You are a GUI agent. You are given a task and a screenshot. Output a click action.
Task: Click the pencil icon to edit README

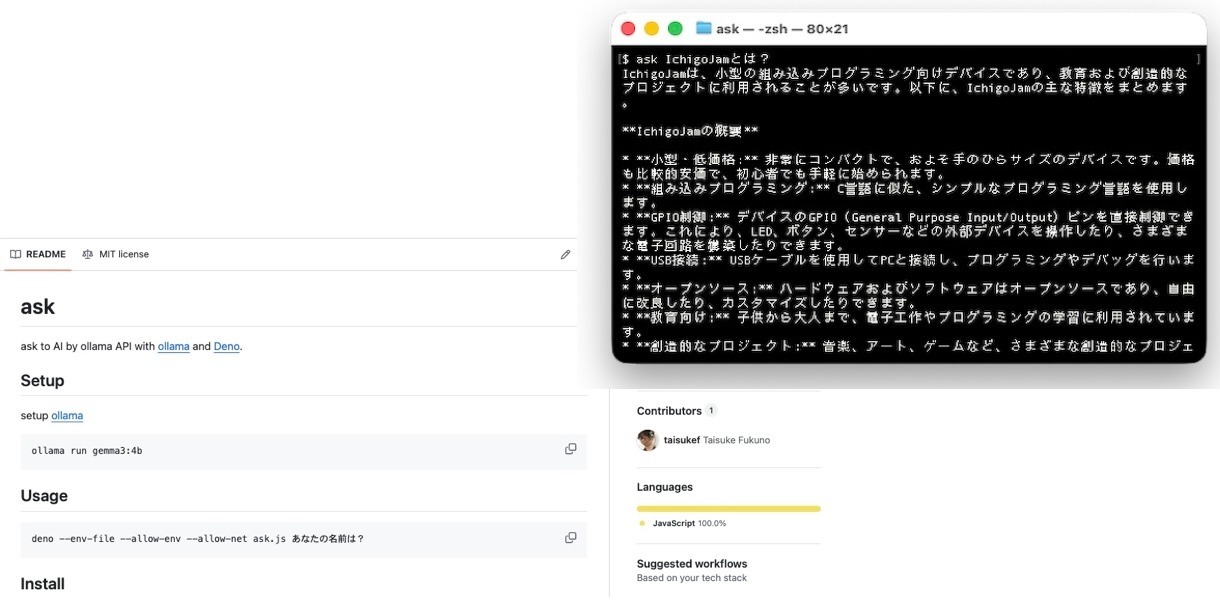pyautogui.click(x=565, y=255)
